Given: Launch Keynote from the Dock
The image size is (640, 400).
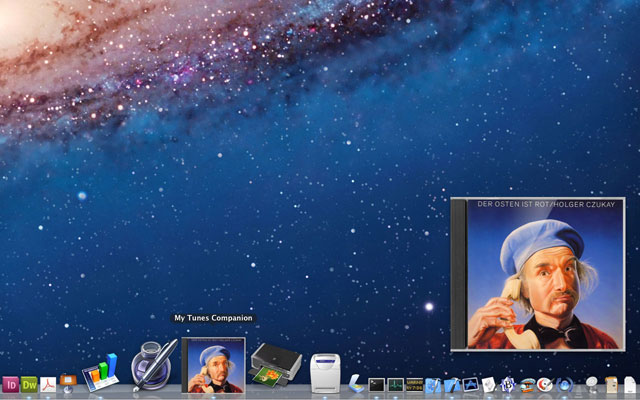Looking at the screenshot, I should (x=68, y=384).
